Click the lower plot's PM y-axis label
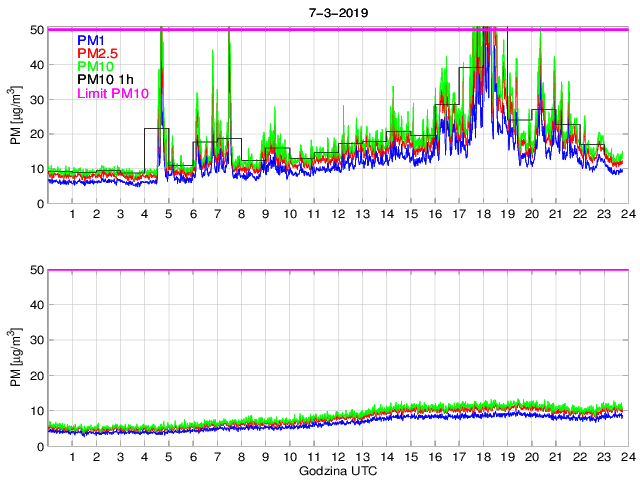This screenshot has height=480, width=640. [x=15, y=359]
